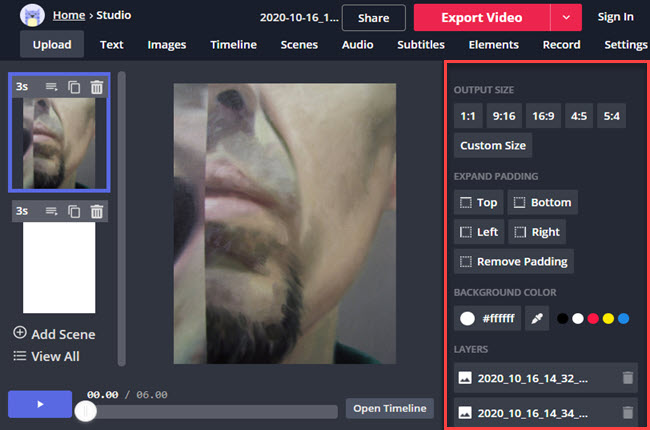Click the #ffffff background color field
Viewport: 650px width, 430px height.
(x=488, y=318)
